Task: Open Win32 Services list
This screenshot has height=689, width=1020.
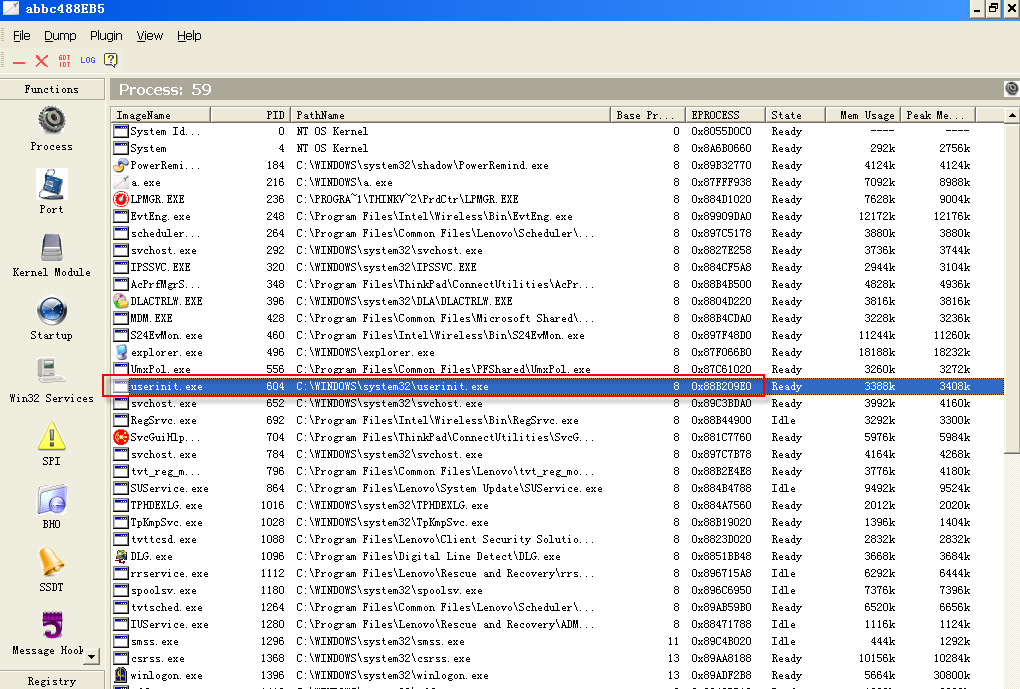Action: coord(51,374)
